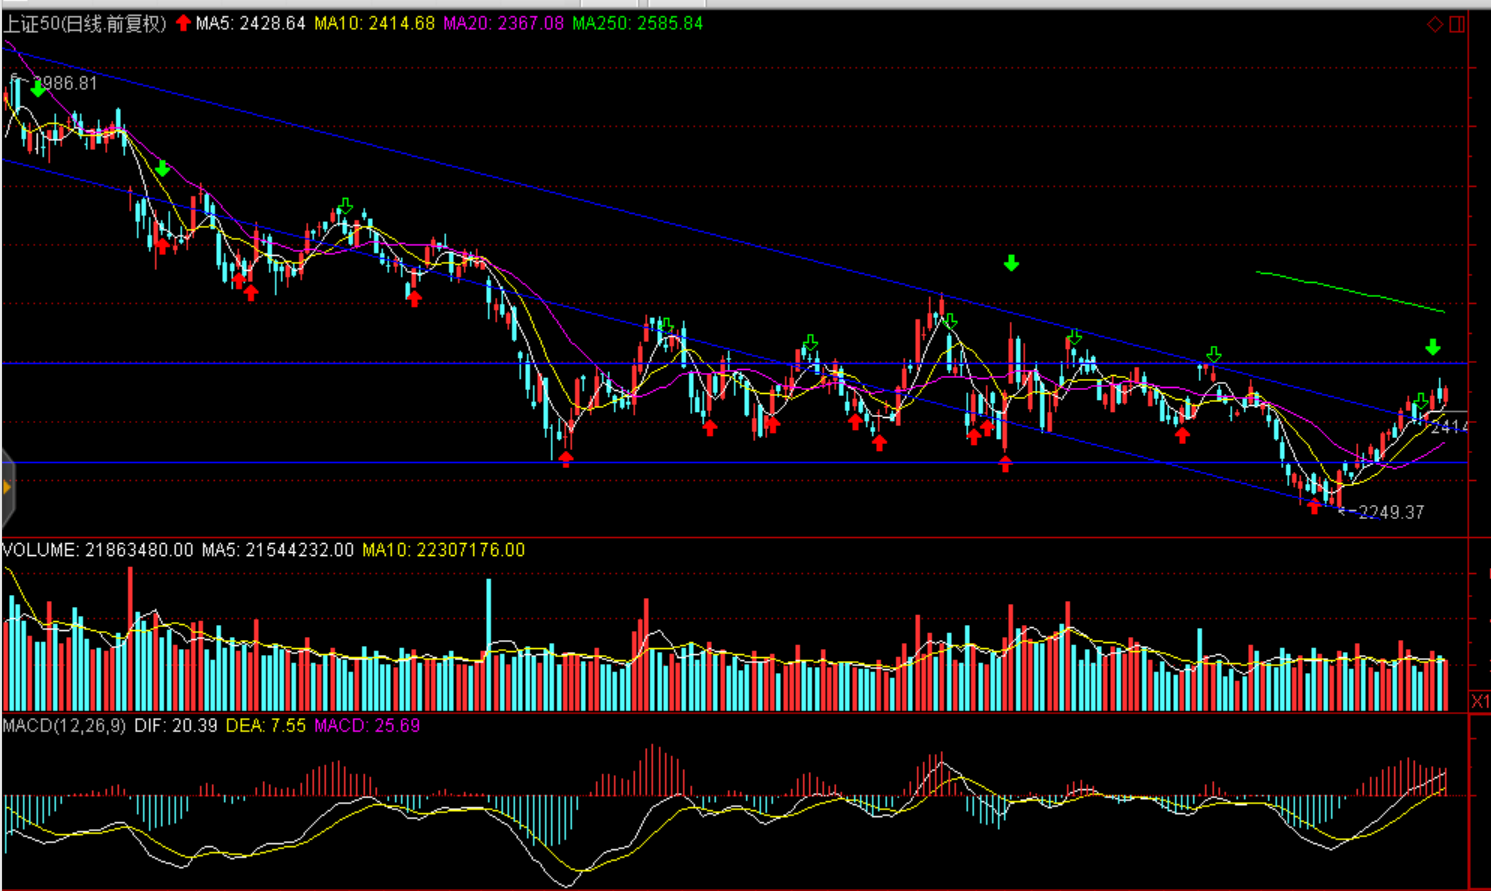Select the MA5: 2428.64 indicator label
1491x891 pixels.
click(250, 23)
